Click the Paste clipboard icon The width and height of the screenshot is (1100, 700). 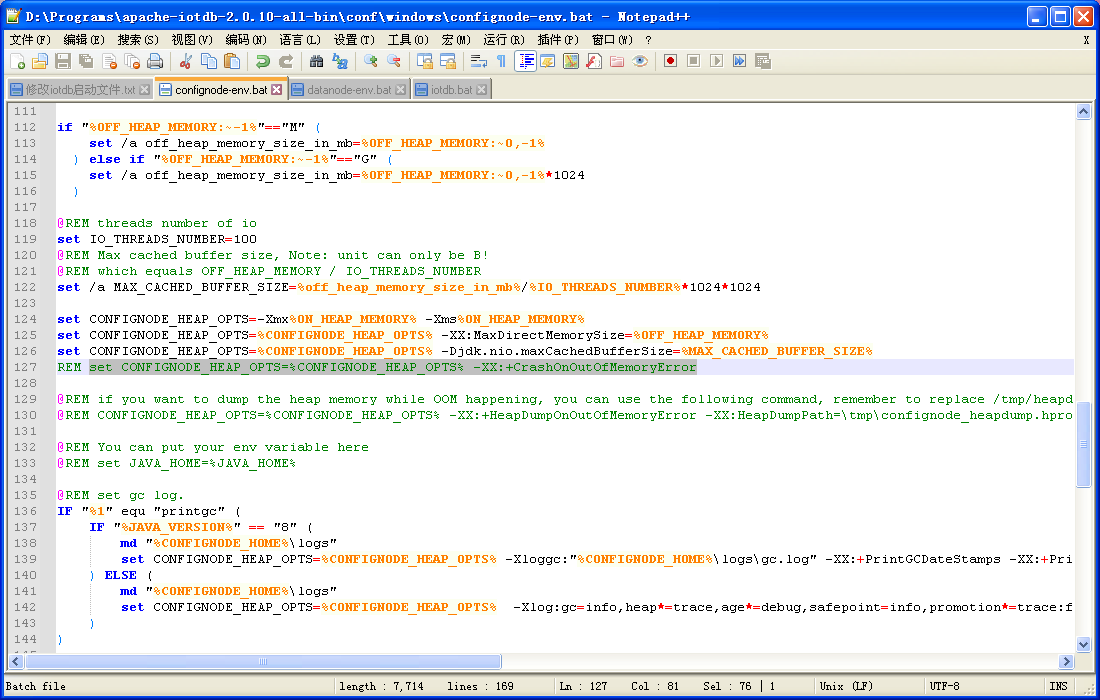coord(232,62)
